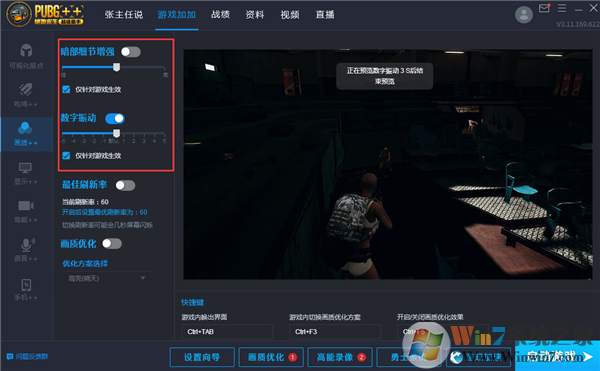600x371 pixels.
Task: Open the 高亮(晴天) 优化方案 dropdown
Action: [106, 278]
